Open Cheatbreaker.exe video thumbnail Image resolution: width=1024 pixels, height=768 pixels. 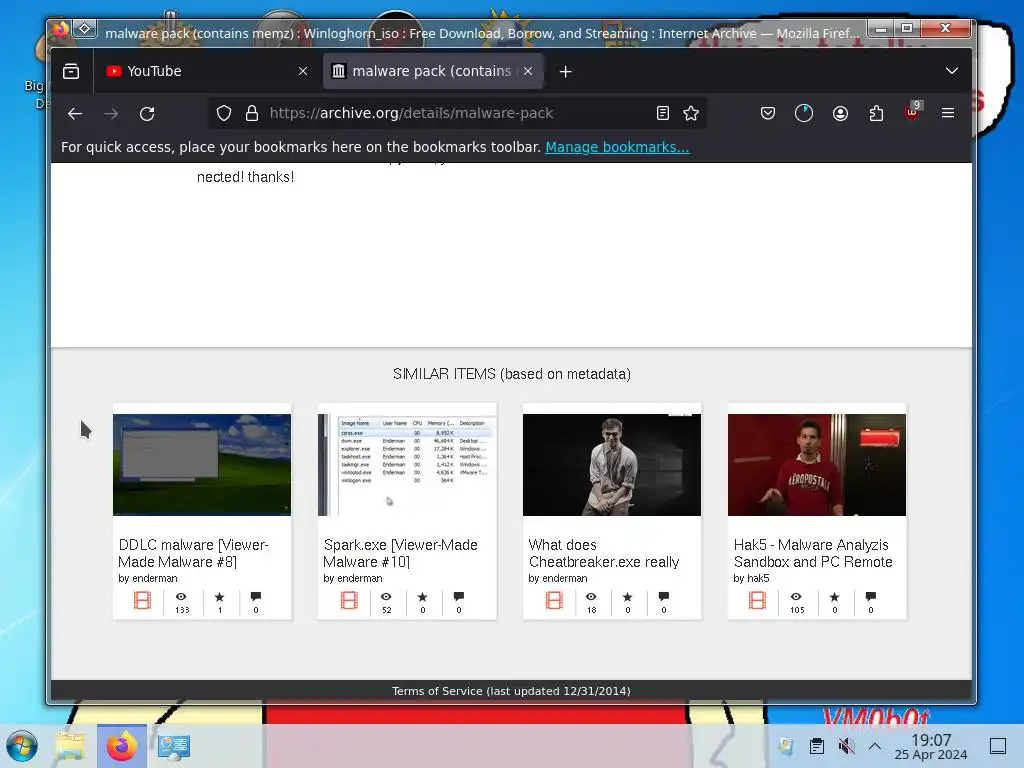(x=612, y=464)
